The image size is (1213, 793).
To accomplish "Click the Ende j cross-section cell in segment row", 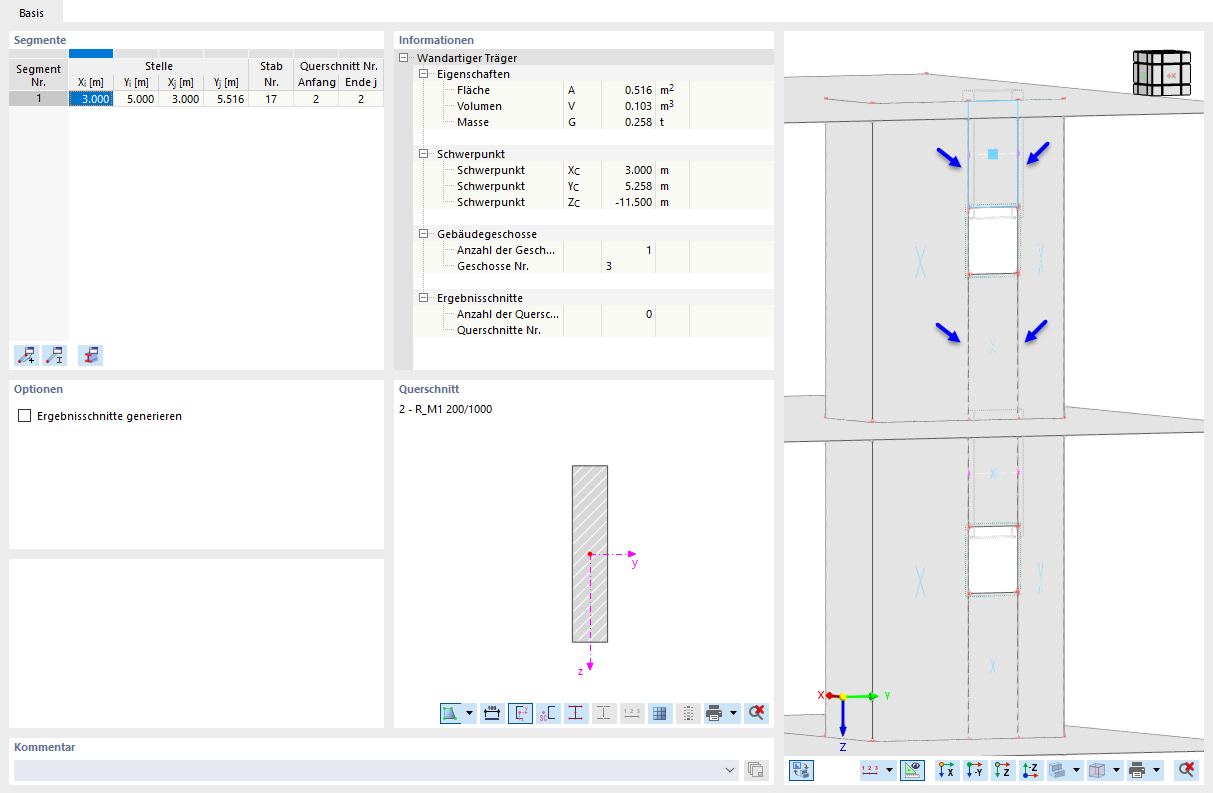I will (361, 99).
